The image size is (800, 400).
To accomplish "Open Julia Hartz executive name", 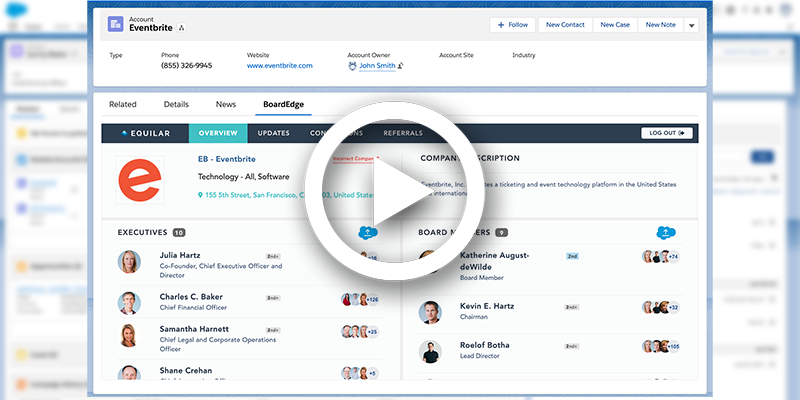I will tap(180, 255).
